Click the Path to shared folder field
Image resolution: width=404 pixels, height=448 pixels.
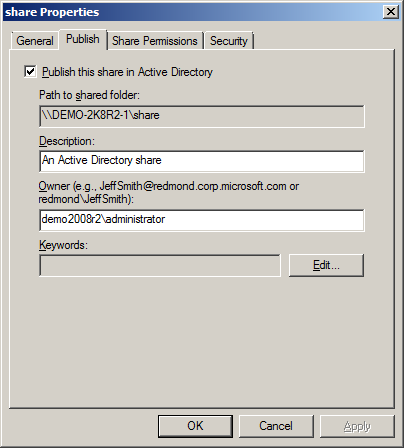202,116
